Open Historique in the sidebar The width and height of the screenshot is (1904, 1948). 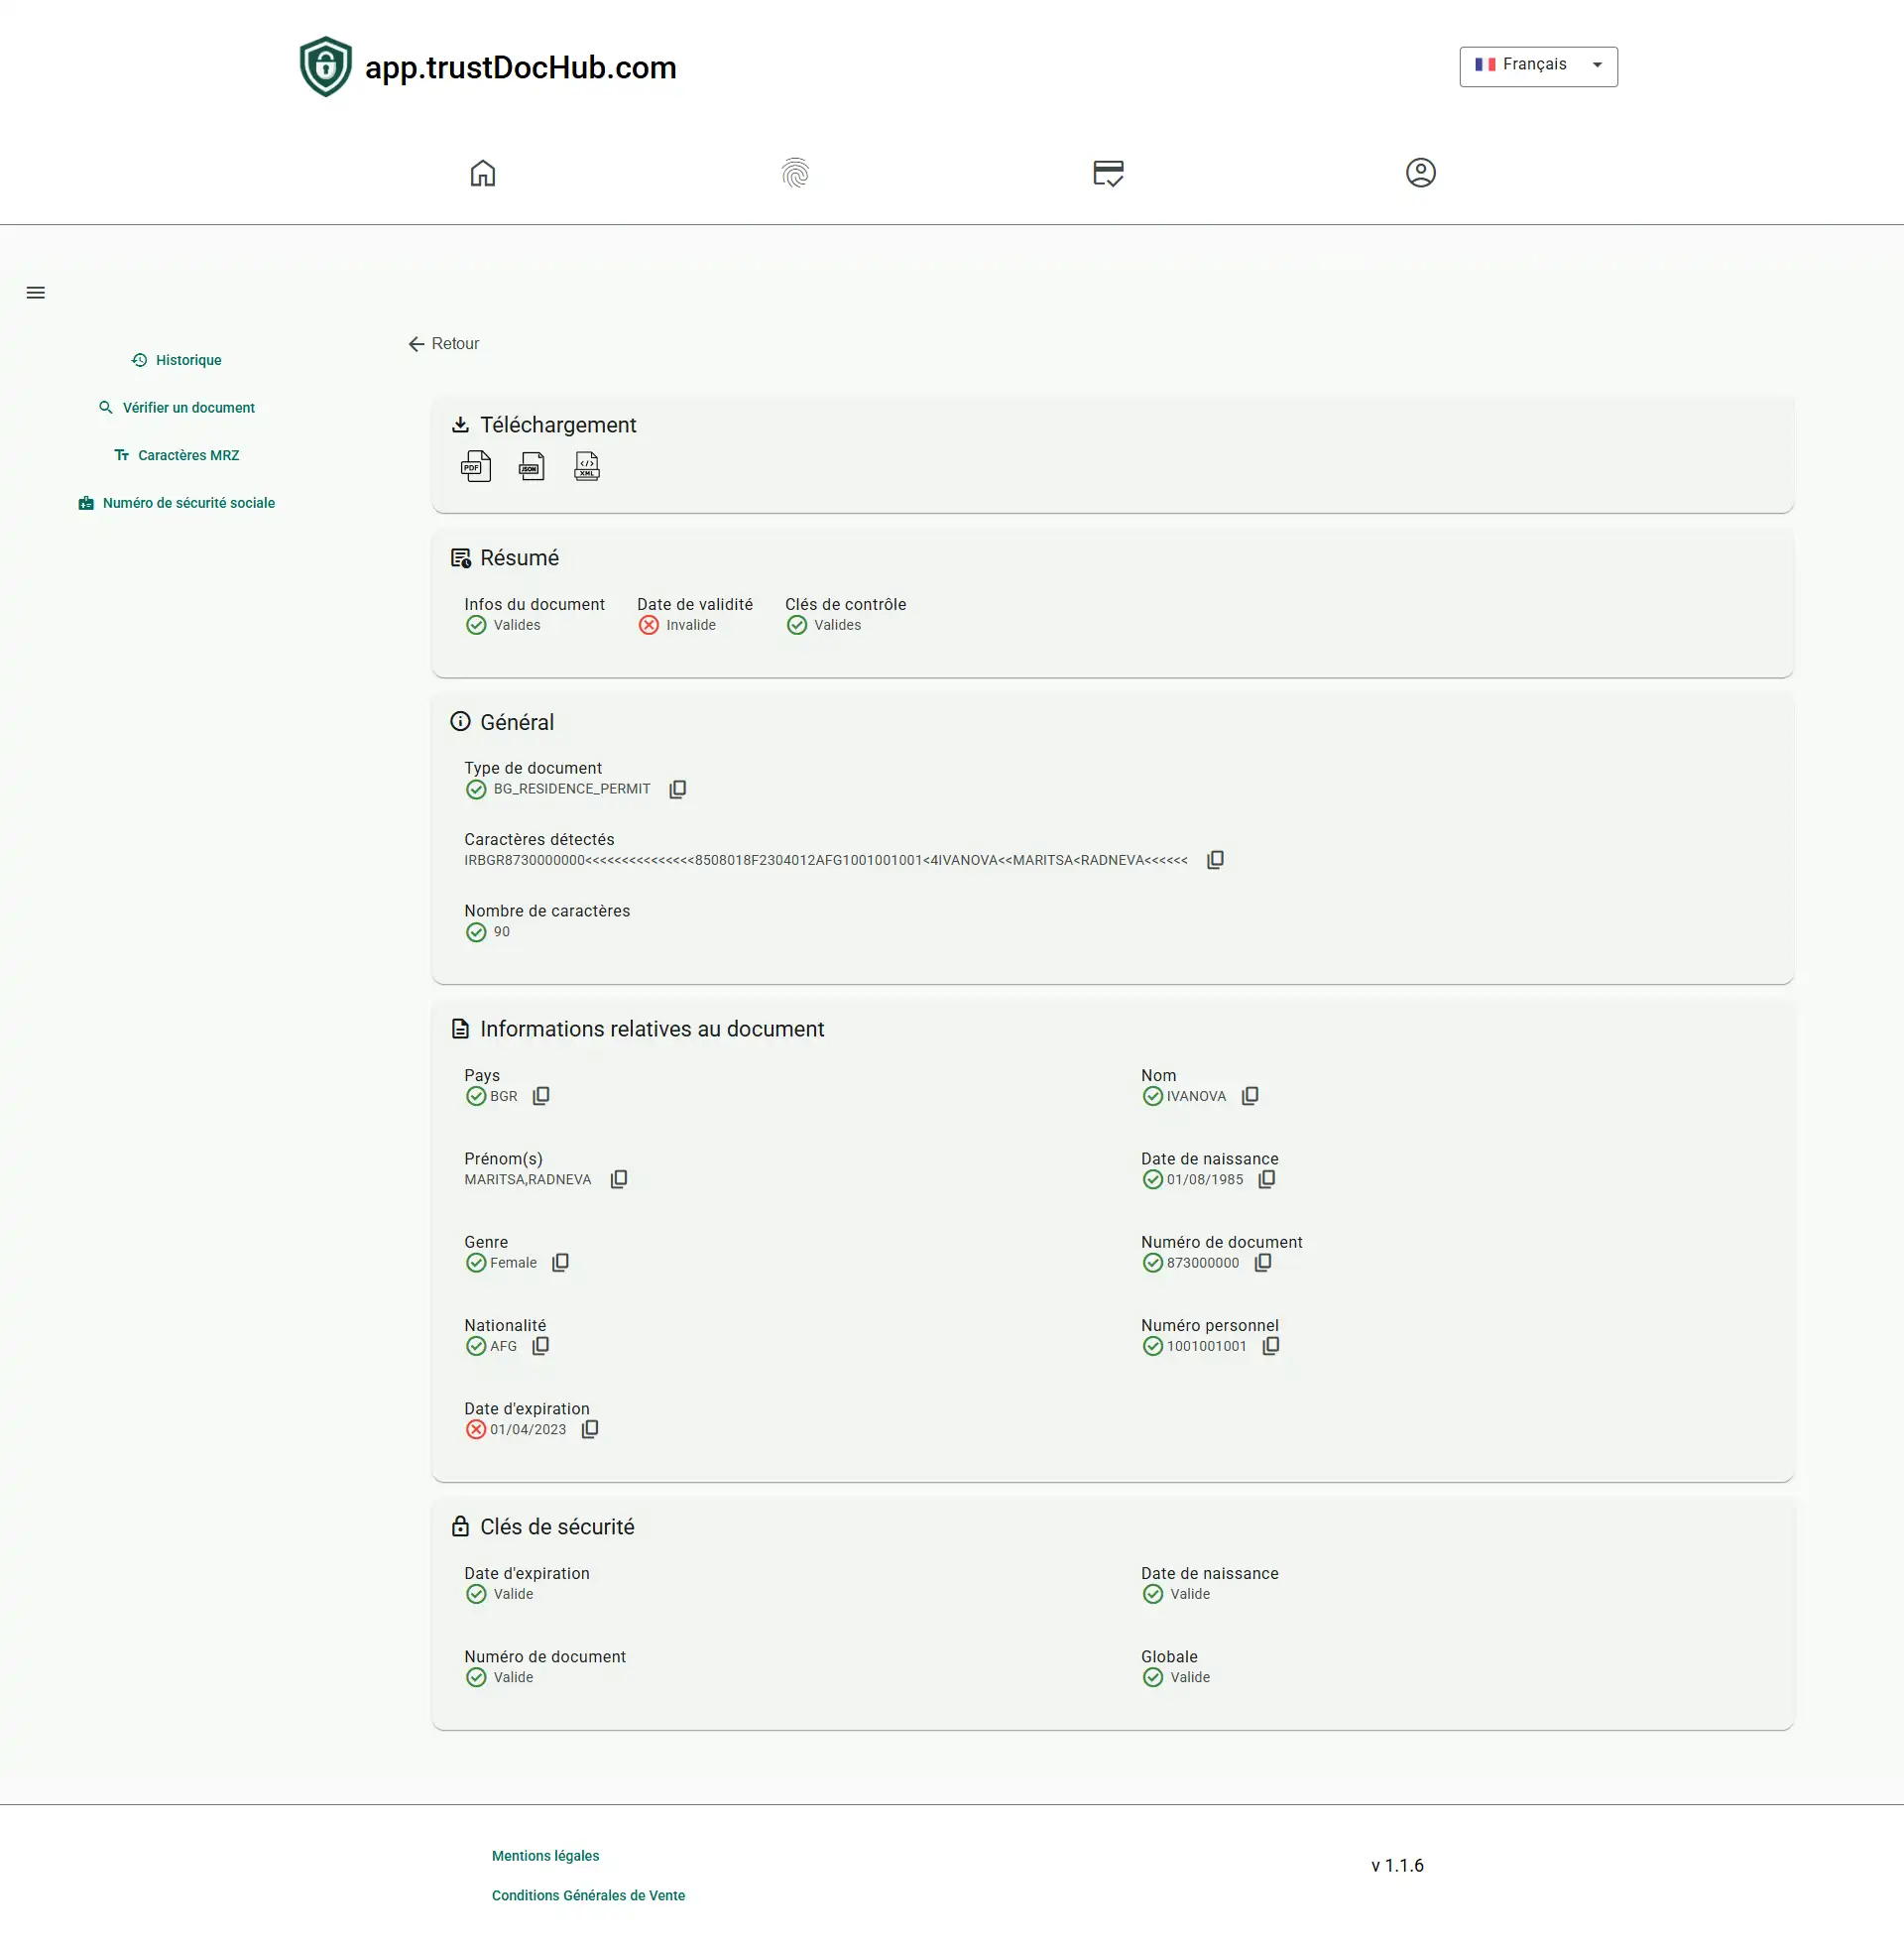(177, 360)
